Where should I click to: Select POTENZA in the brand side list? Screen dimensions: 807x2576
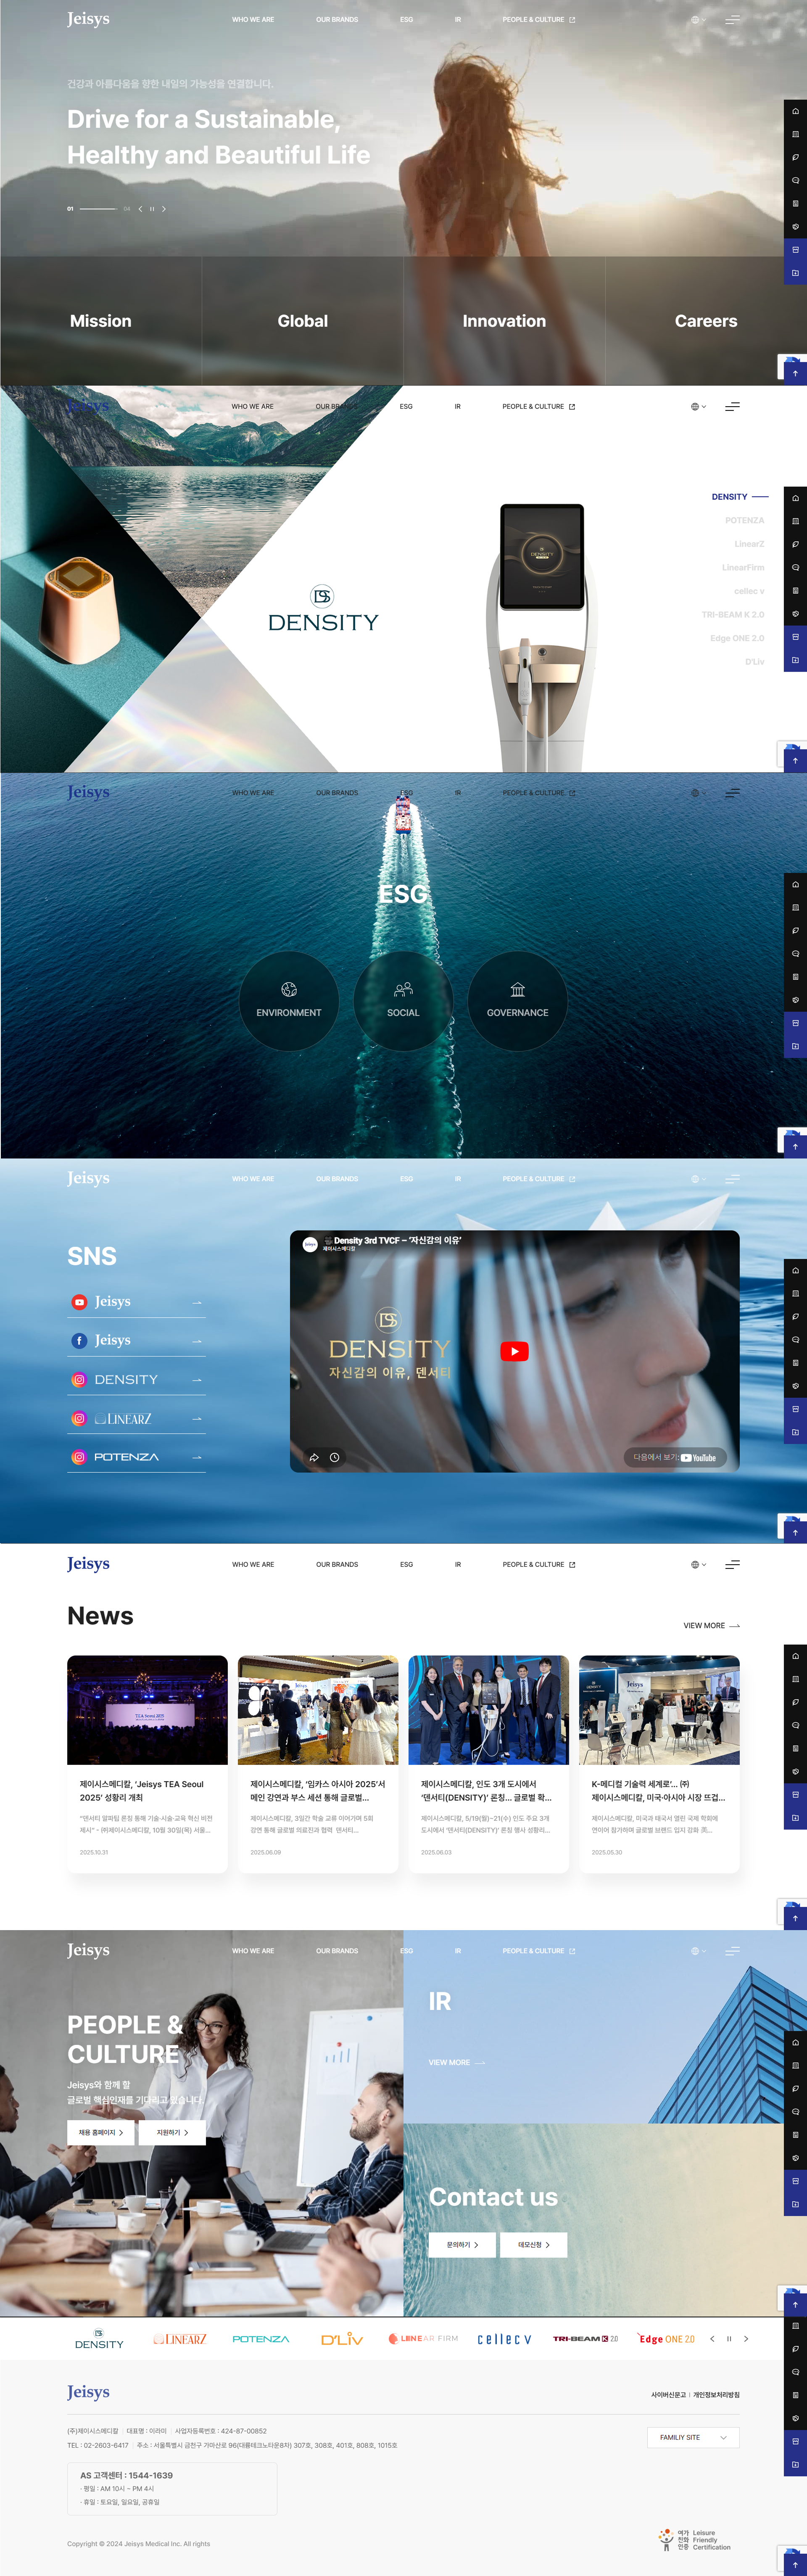pos(744,520)
